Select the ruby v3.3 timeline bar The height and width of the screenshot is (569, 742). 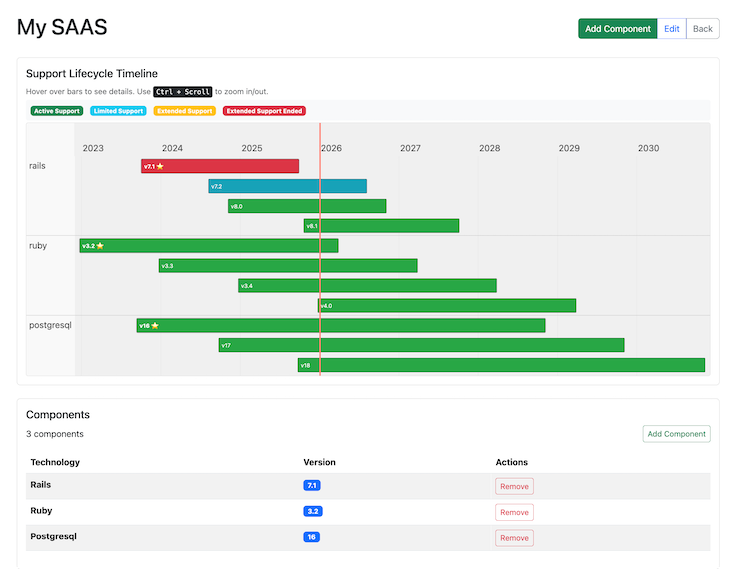(x=288, y=266)
